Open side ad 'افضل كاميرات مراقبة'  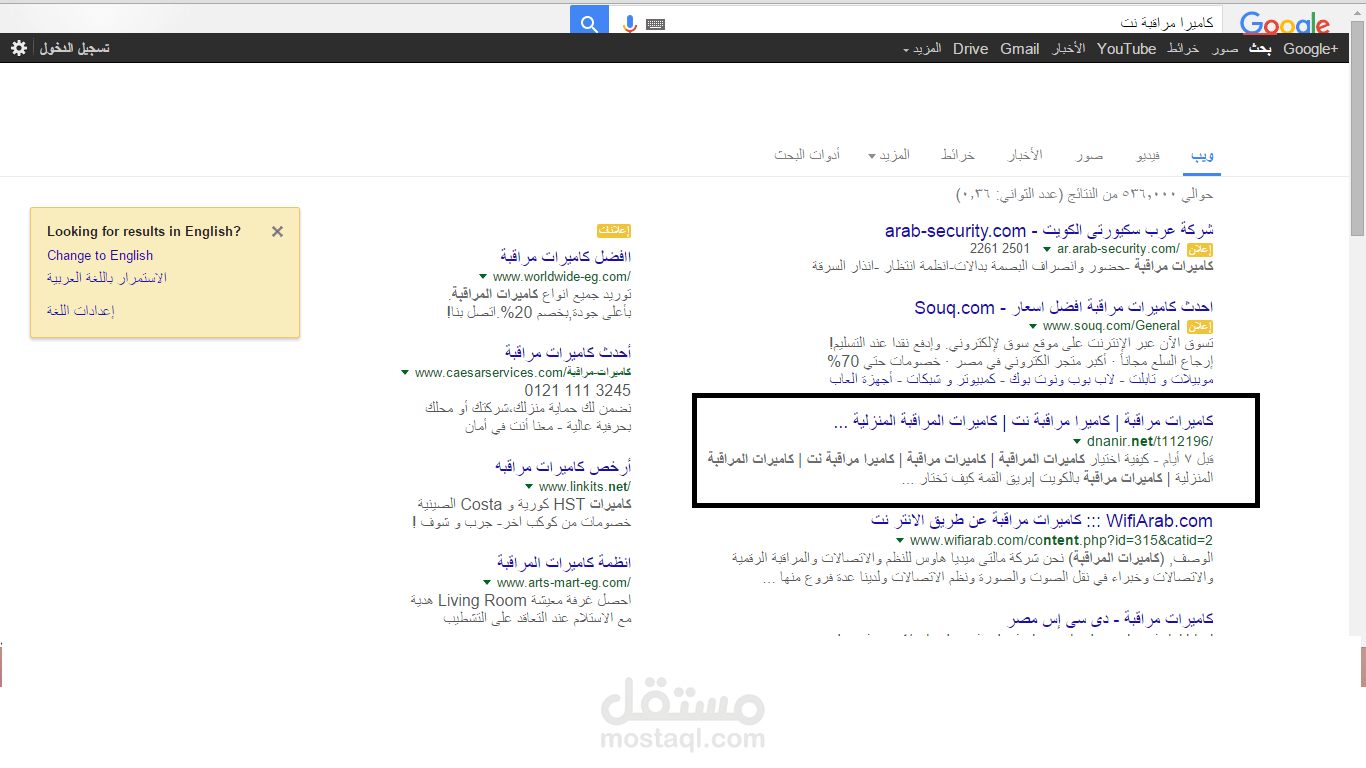pyautogui.click(x=565, y=257)
